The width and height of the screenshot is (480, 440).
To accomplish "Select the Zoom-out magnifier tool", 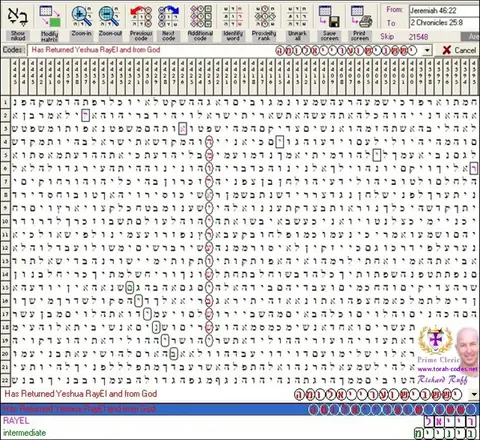I will 110,21.
